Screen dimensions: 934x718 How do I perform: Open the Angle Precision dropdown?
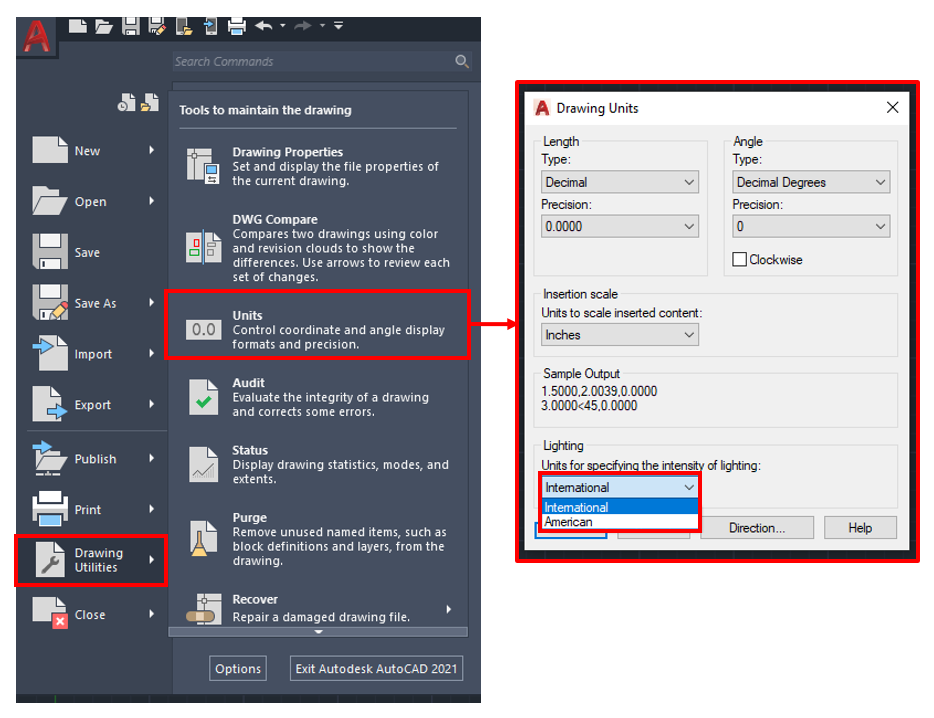coord(811,226)
